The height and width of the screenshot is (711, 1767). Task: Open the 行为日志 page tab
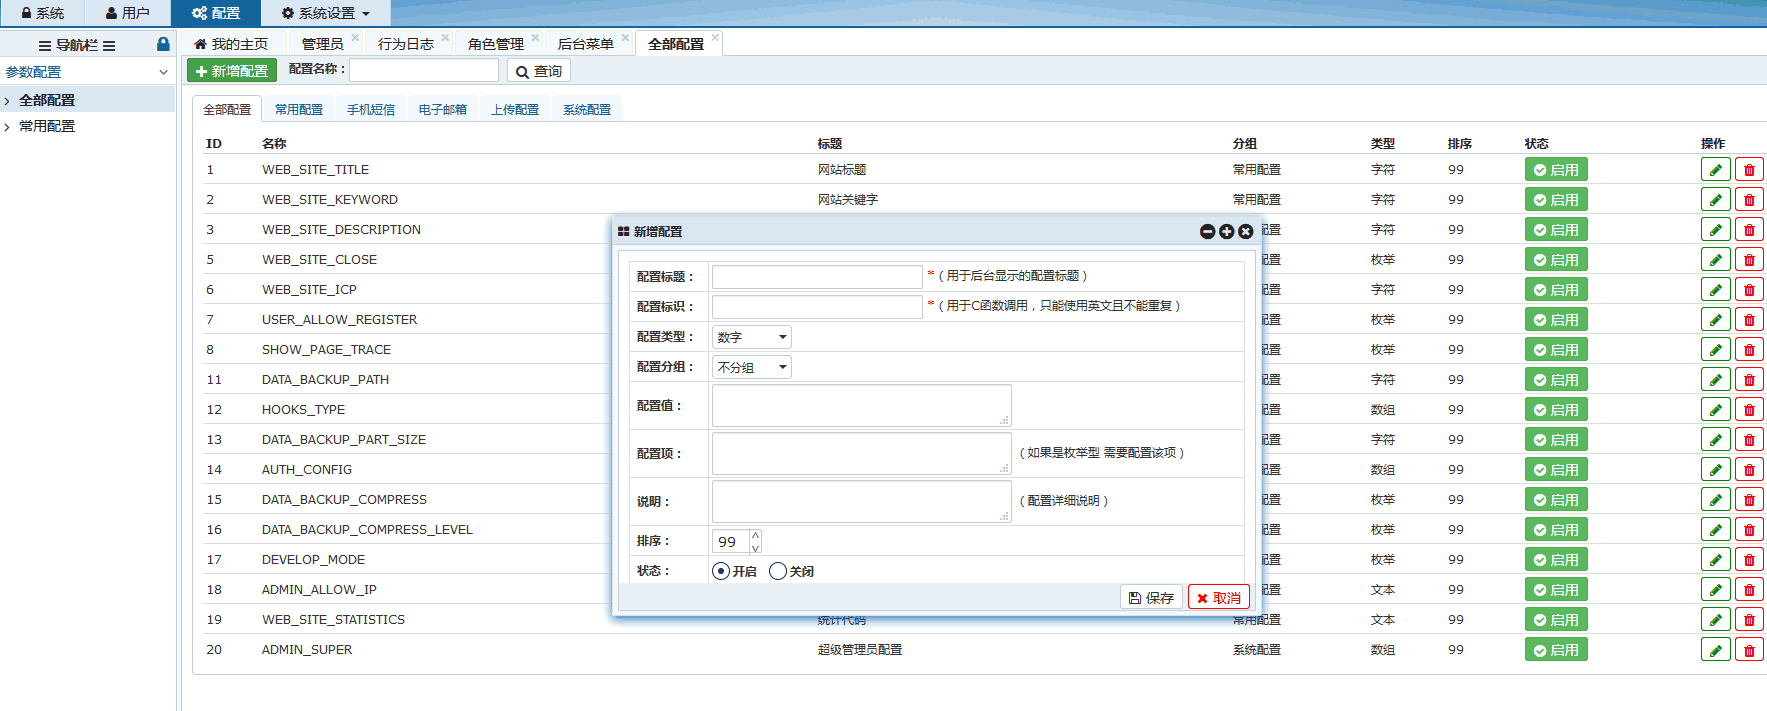[x=405, y=44]
